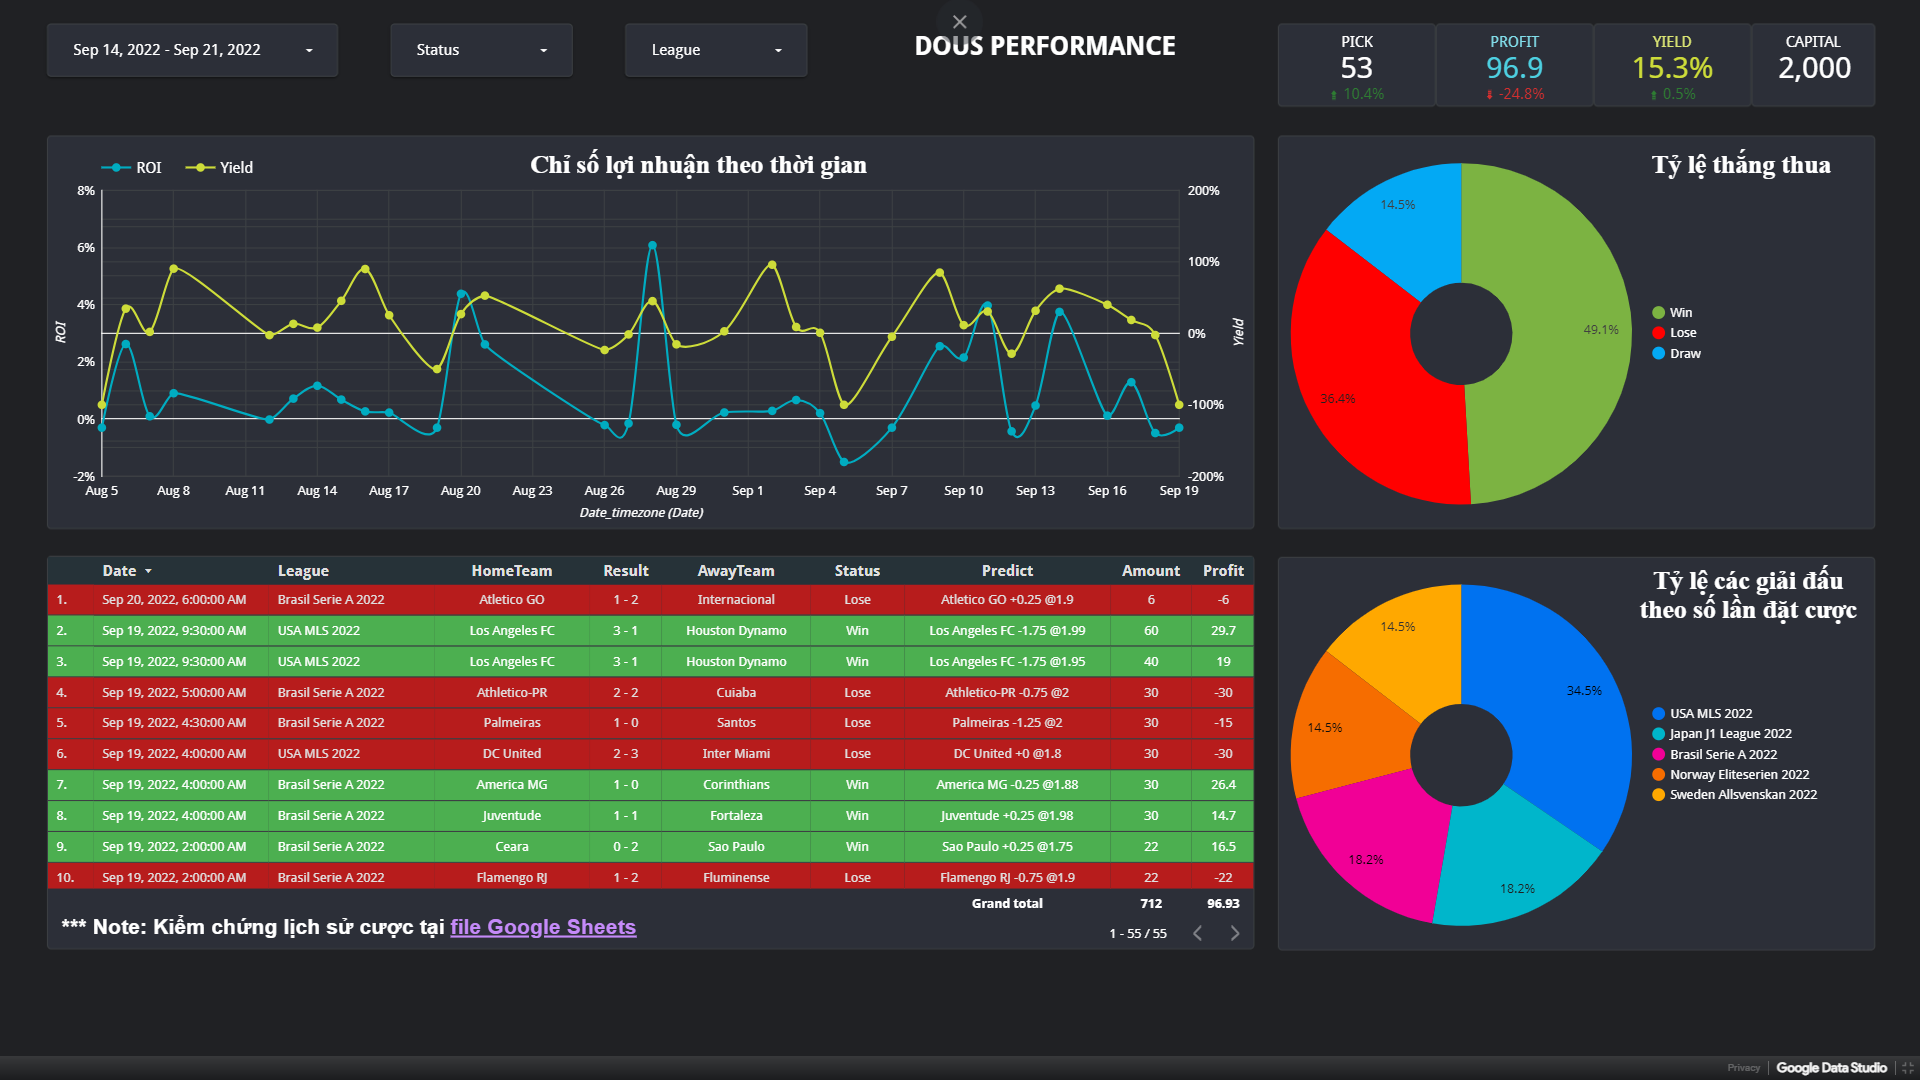1920x1080 pixels.
Task: Toggle fullscreen icon in footer corner
Action: pyautogui.click(x=1908, y=1068)
